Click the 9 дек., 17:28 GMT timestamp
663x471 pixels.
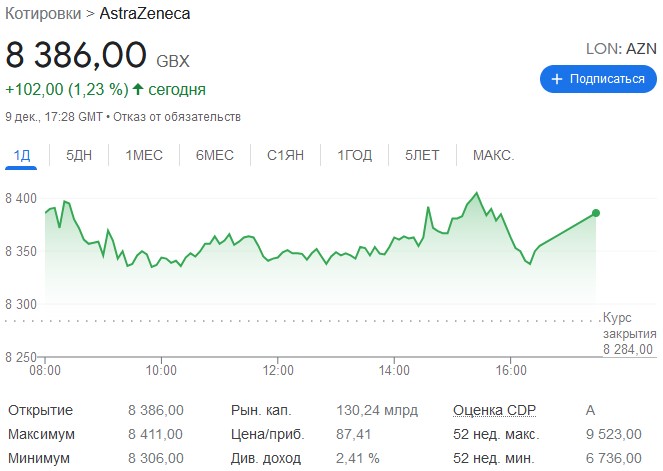tap(54, 117)
